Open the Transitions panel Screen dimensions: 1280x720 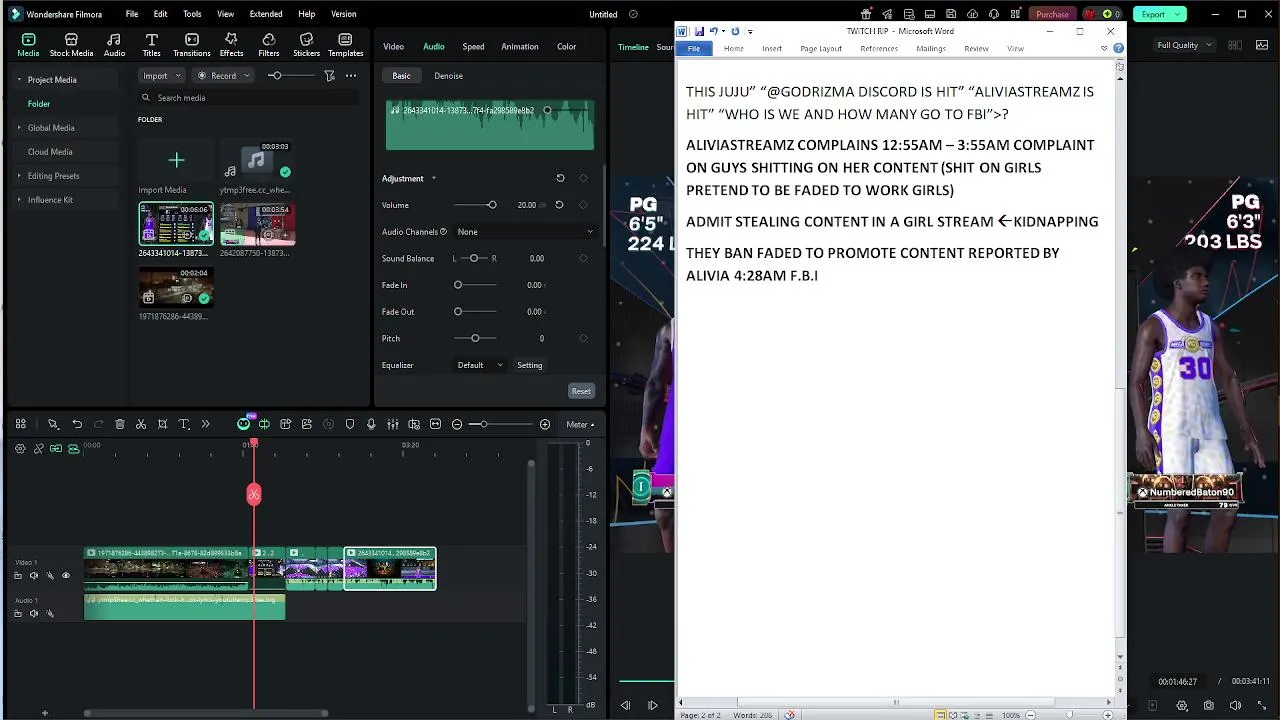click(x=192, y=45)
